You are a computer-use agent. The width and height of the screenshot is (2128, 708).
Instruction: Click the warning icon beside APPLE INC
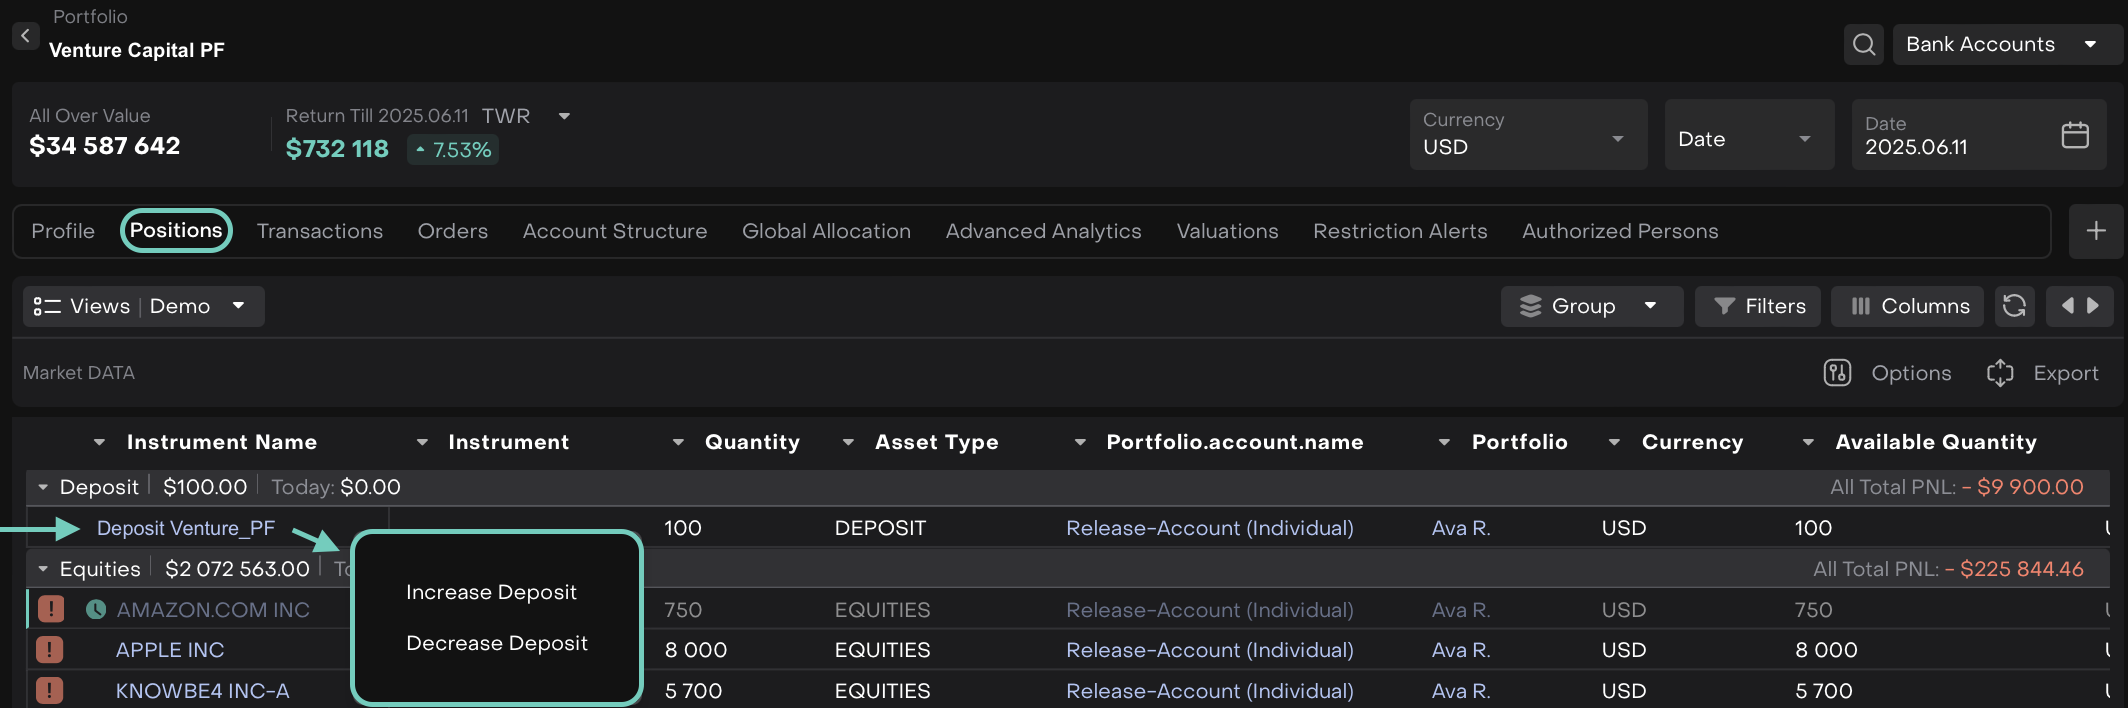coord(50,650)
